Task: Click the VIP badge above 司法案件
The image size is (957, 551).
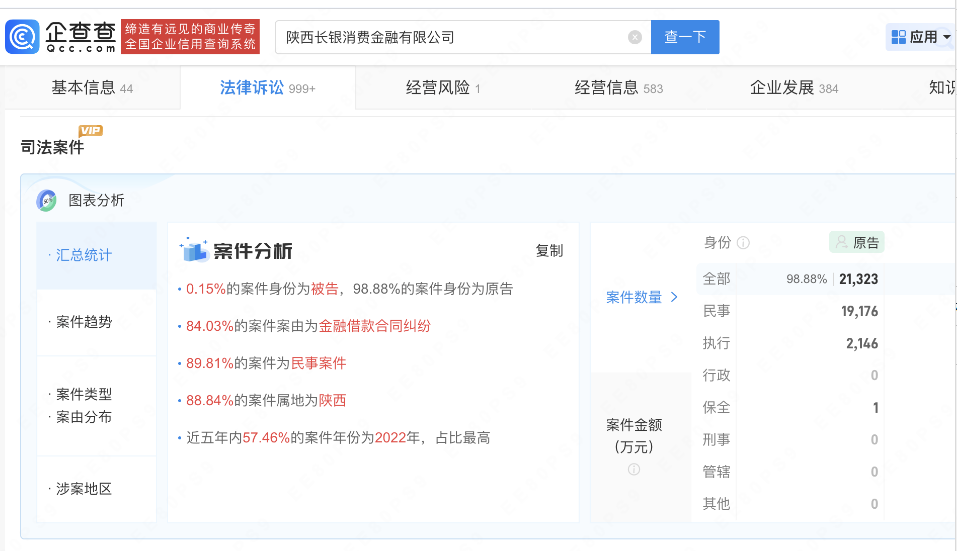Action: point(91,131)
